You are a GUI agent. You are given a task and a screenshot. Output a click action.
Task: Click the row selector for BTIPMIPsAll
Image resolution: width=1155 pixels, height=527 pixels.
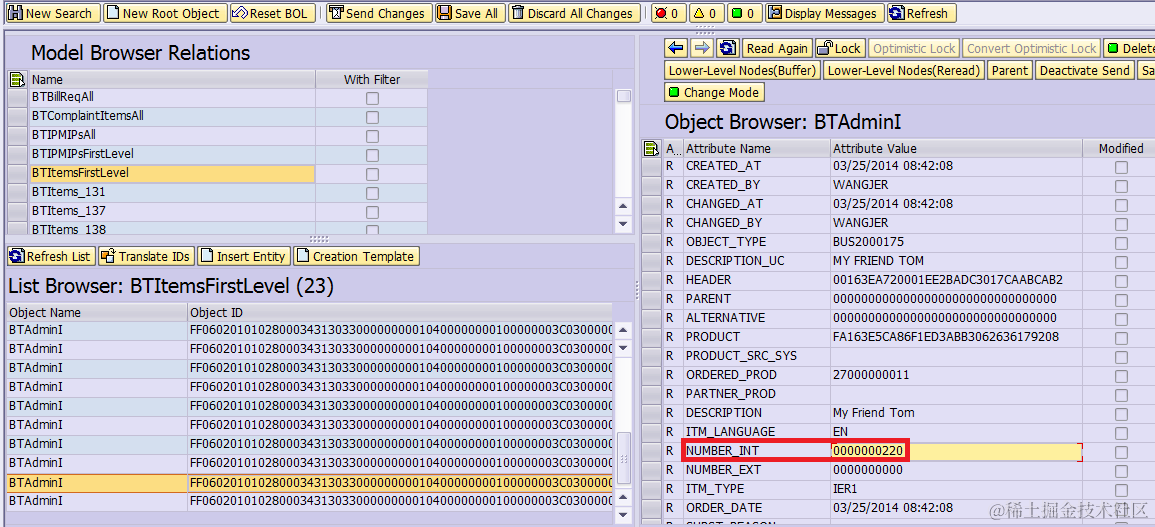click(18, 136)
